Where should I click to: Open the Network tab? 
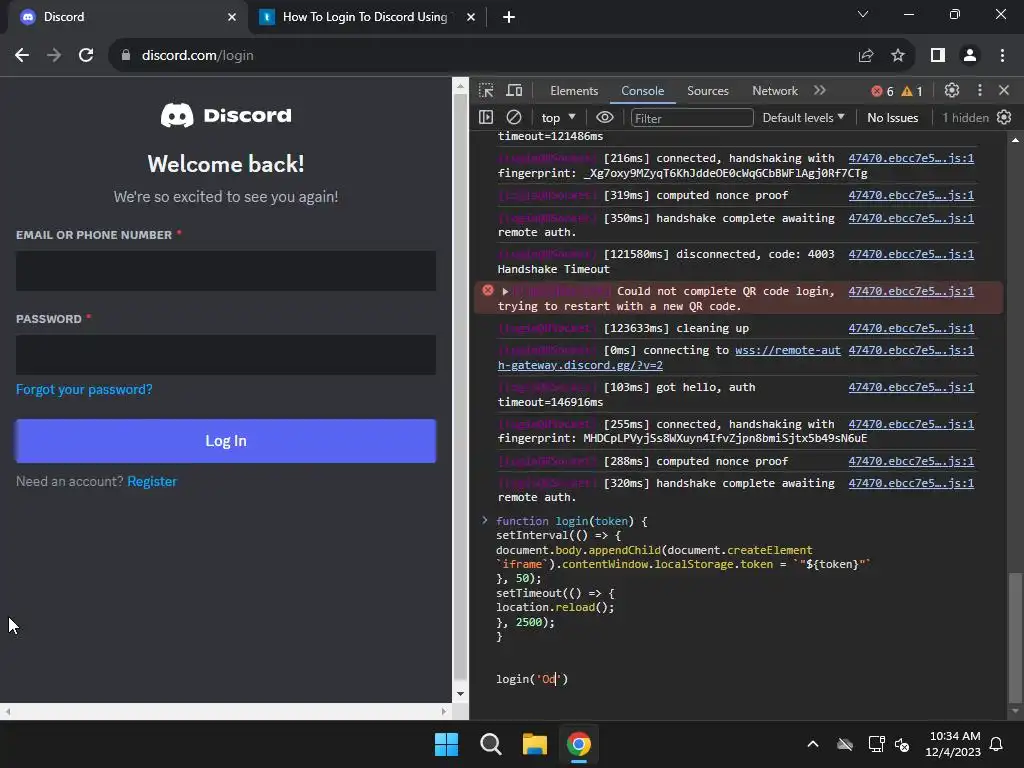point(775,91)
